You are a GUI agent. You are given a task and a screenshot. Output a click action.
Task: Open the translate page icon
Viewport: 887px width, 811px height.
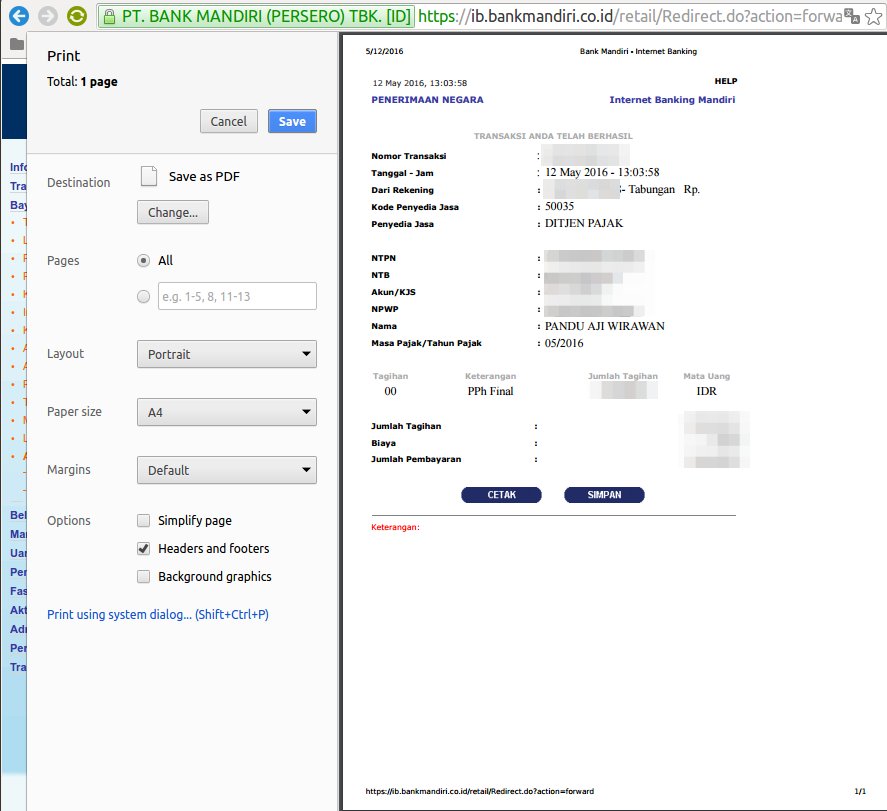point(851,16)
